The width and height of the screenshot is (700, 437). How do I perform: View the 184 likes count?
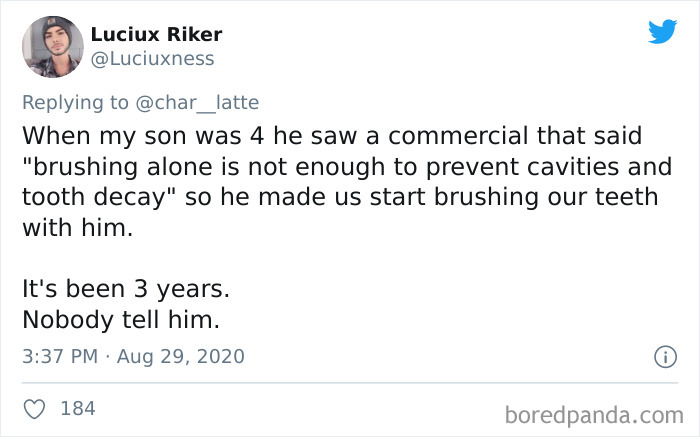tap(78, 408)
